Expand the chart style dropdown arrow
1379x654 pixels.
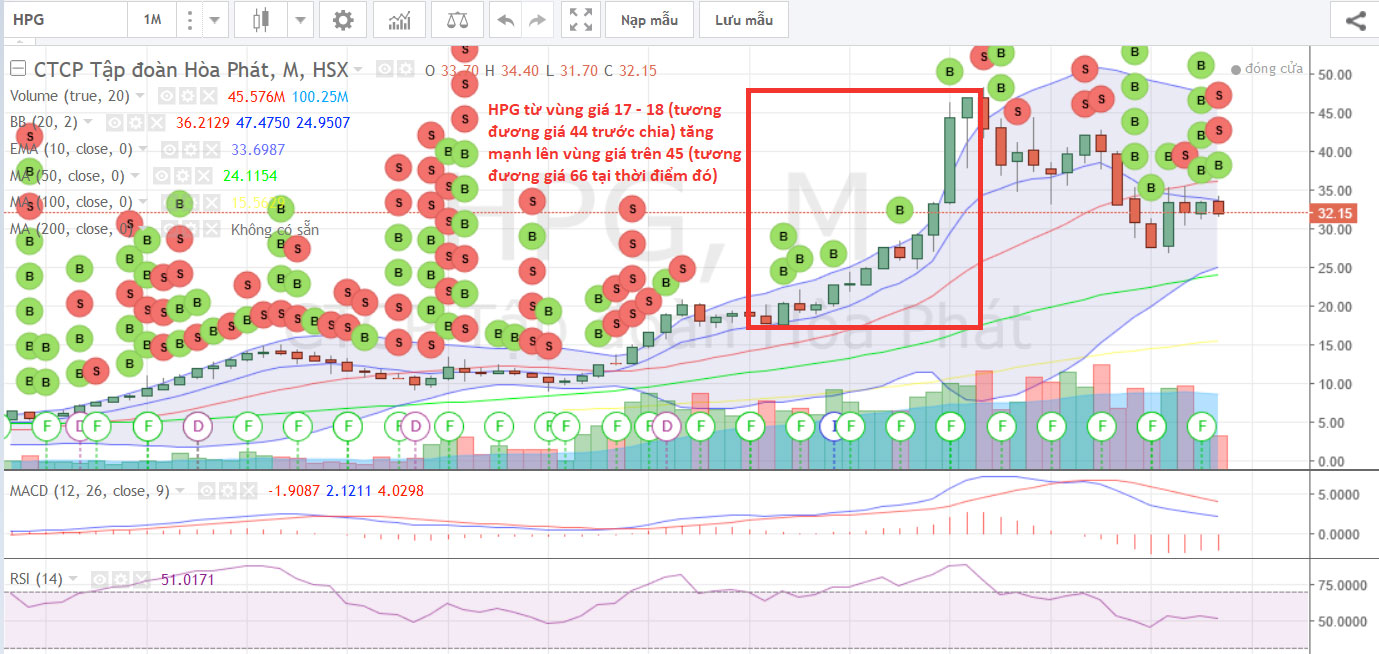302,19
